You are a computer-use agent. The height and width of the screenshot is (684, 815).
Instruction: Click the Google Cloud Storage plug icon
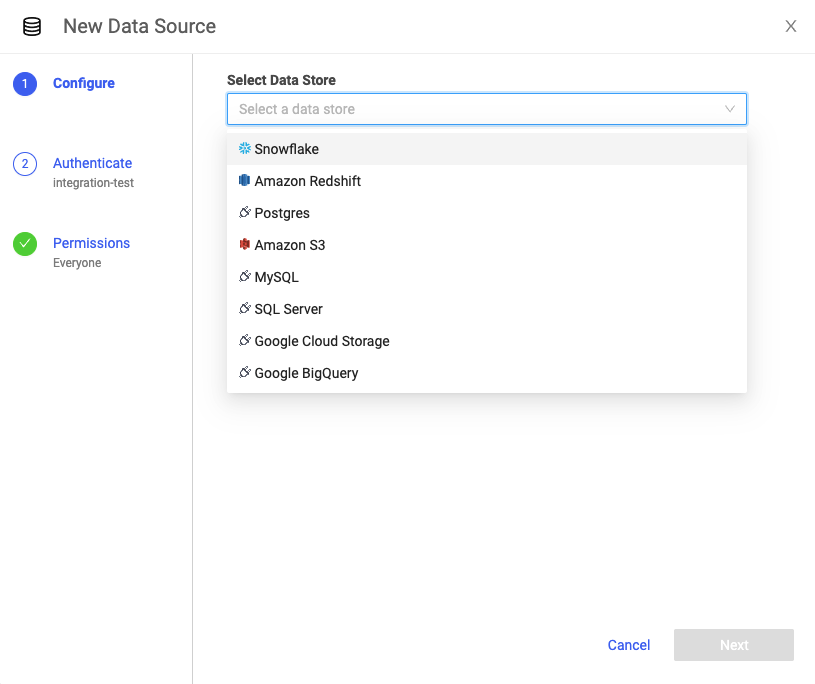pos(245,341)
